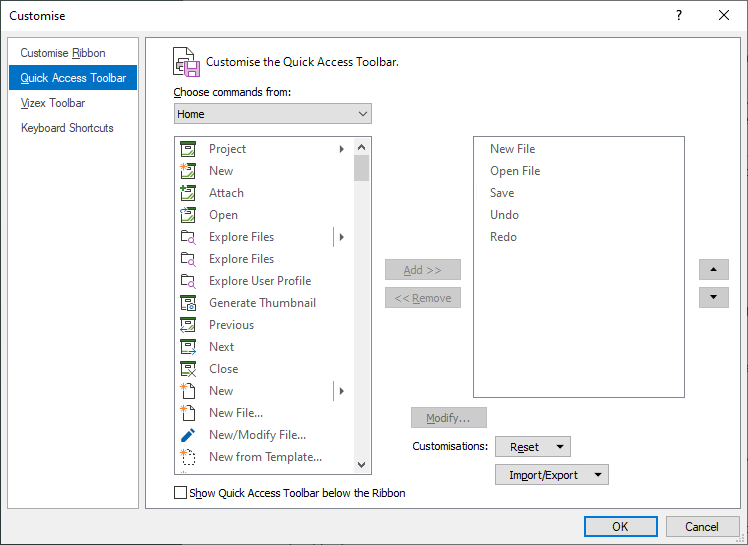This screenshot has height=545, width=748.
Task: Click the Previous project icon
Action: 188,325
